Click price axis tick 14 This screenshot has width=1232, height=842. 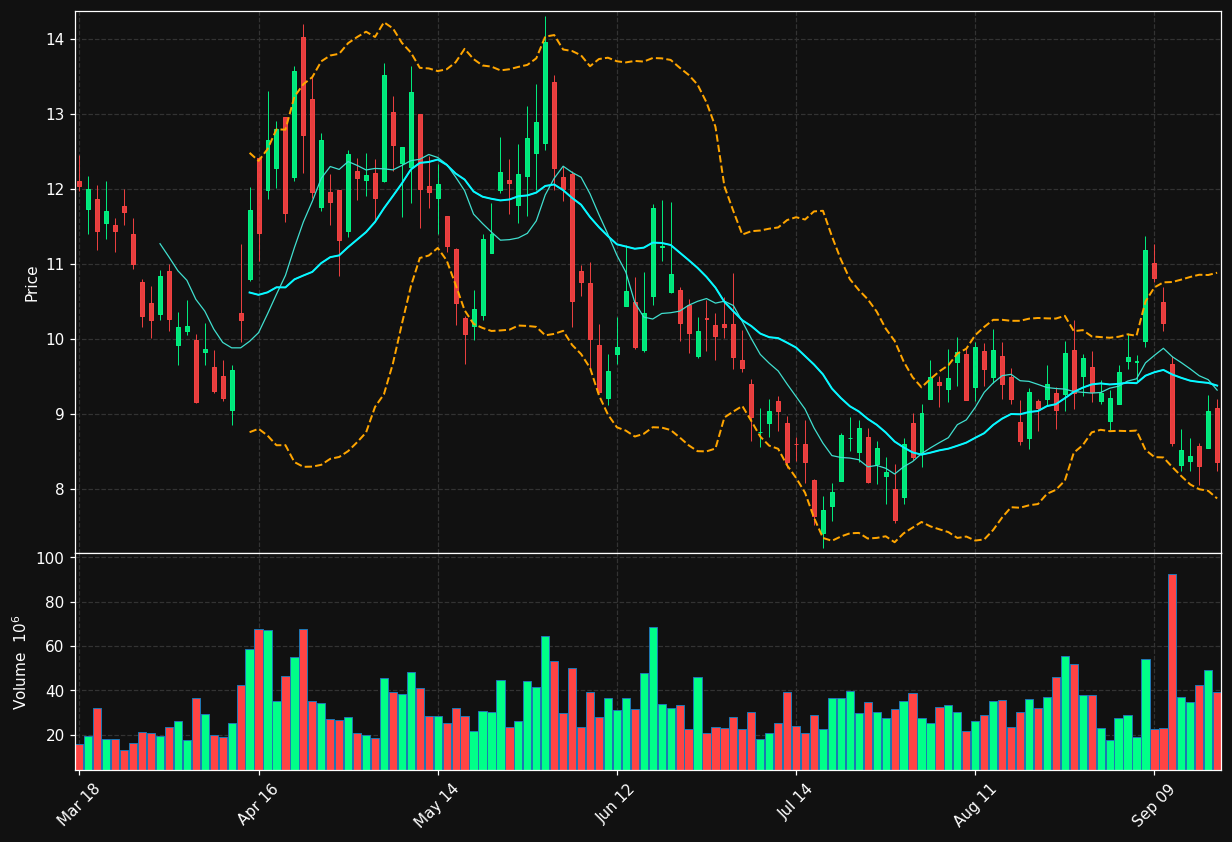(x=55, y=39)
